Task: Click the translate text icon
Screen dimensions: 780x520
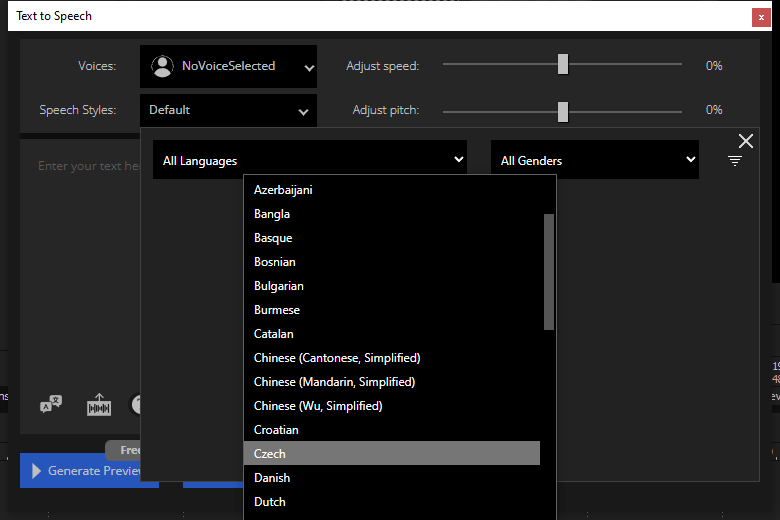Action: [x=51, y=404]
